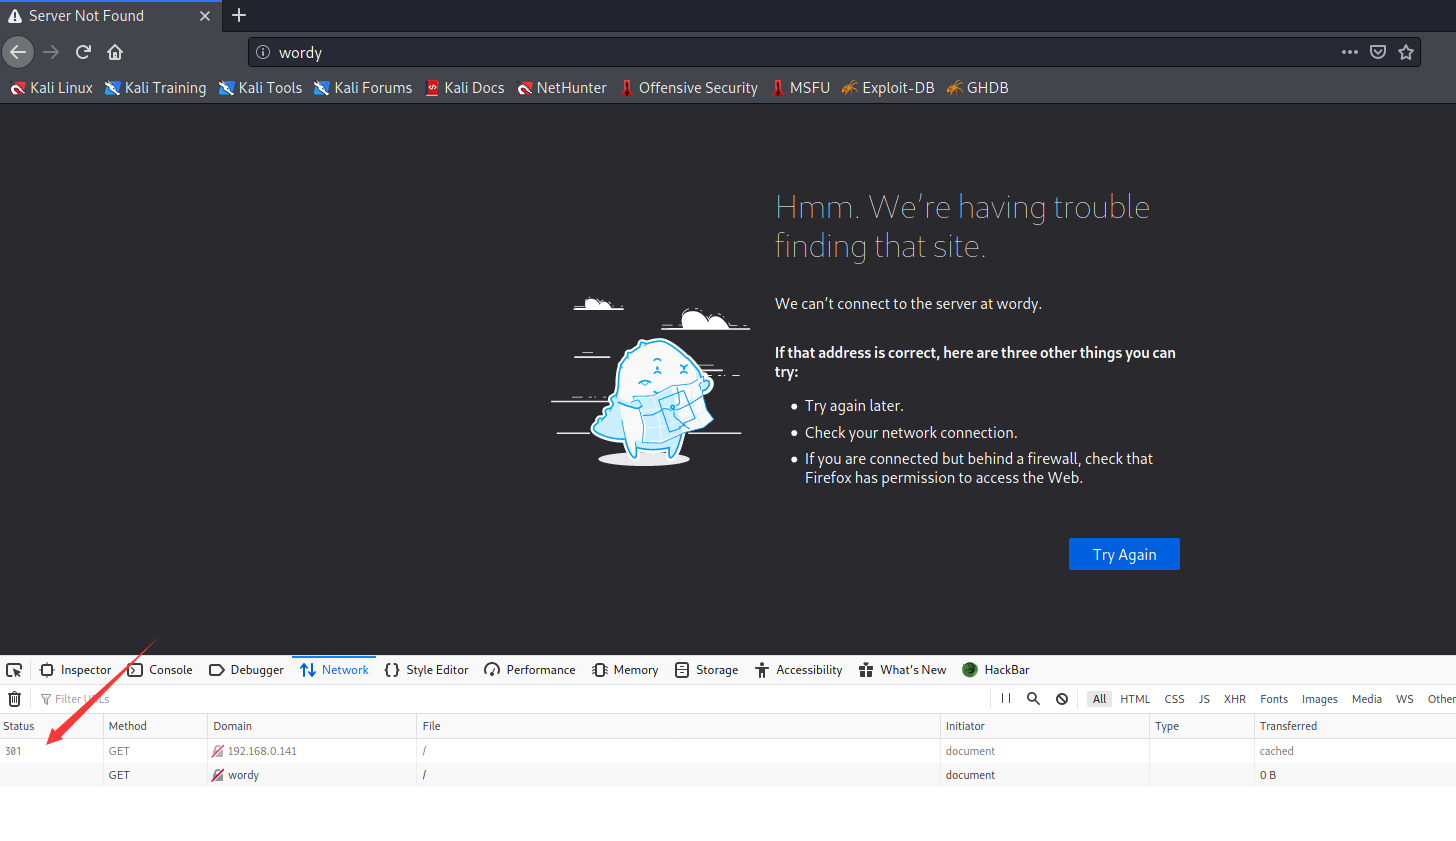The height and width of the screenshot is (841, 1456).
Task: Open the Style Editor panel
Action: point(426,670)
